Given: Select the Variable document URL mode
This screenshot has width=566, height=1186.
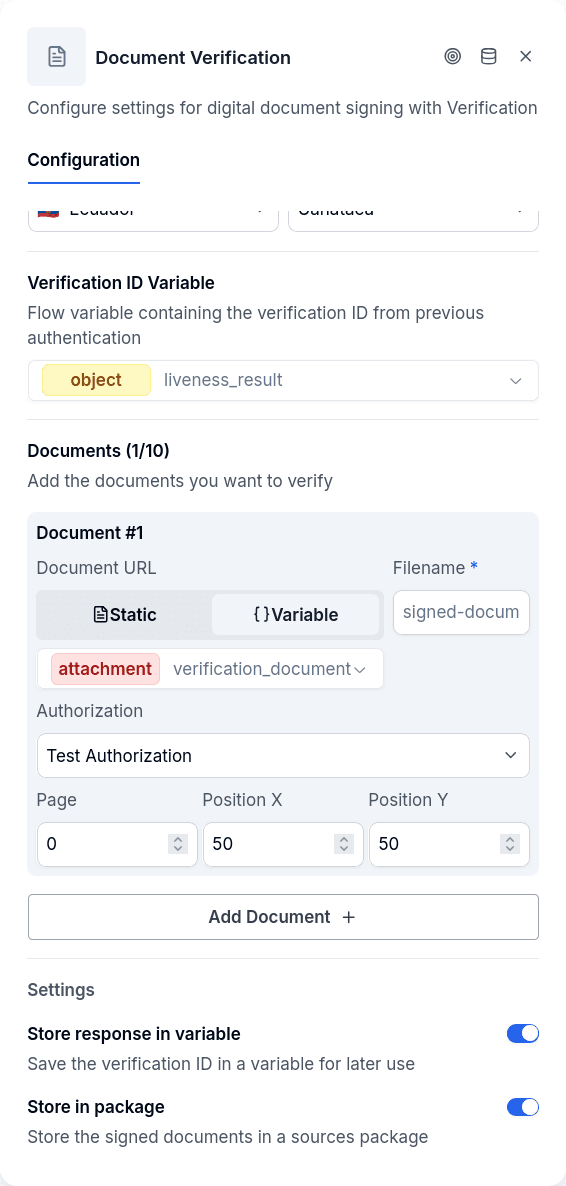Looking at the screenshot, I should 295,615.
